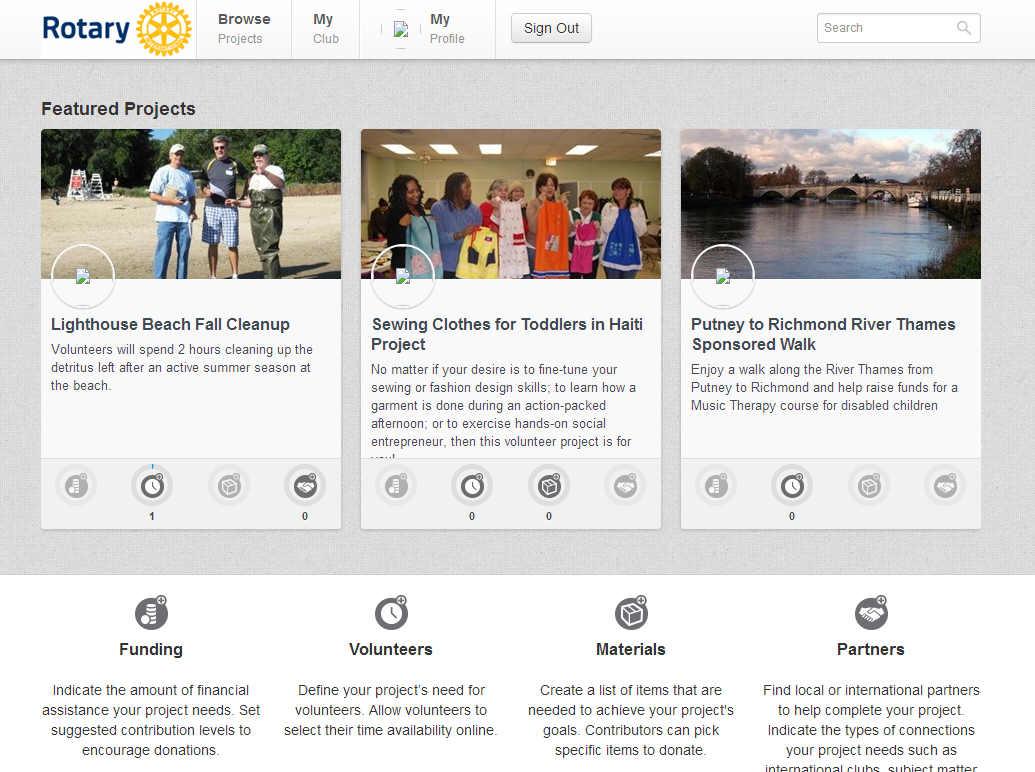This screenshot has width=1035, height=772.
Task: Click the materials box icon on Putney to Richmond card
Action: click(x=869, y=486)
